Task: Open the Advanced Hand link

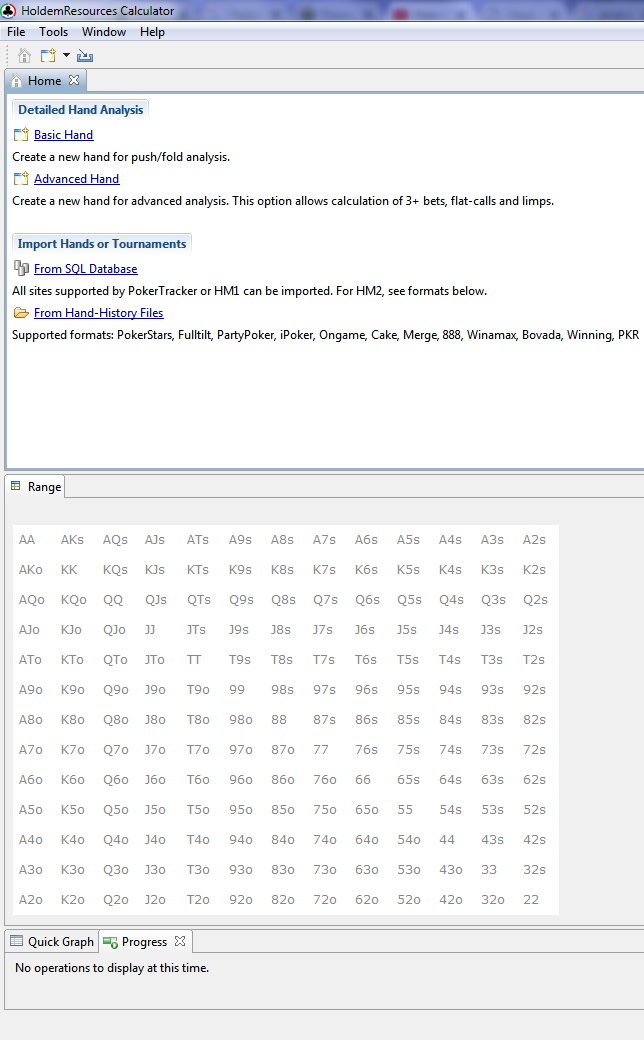Action: [76, 178]
